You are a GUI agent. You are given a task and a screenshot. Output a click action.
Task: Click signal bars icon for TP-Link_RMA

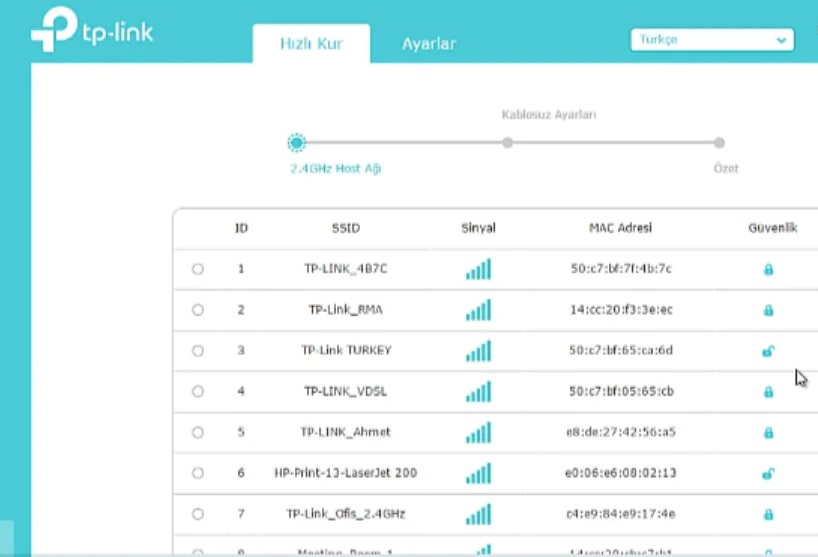[478, 311]
